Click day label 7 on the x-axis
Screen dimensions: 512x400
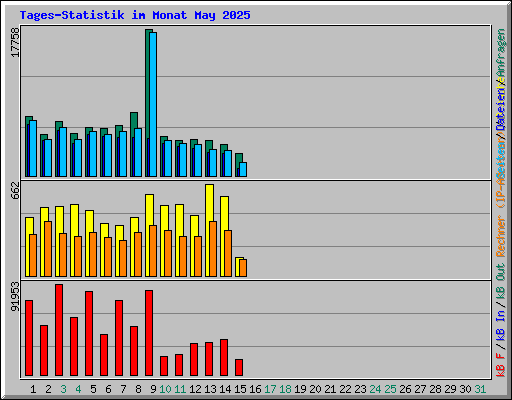(123, 389)
